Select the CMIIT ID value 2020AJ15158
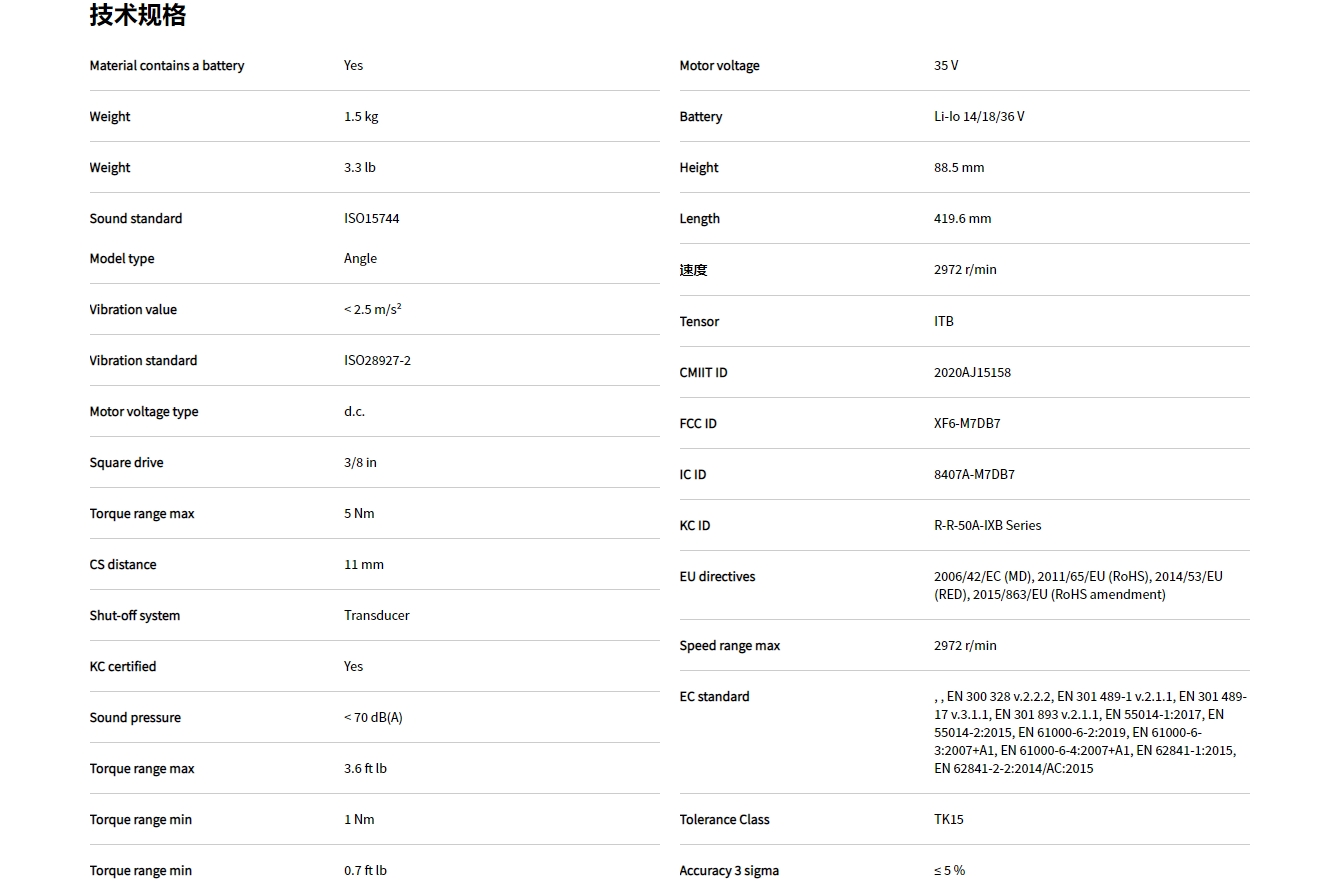Image resolution: width=1339 pixels, height=894 pixels. (972, 373)
